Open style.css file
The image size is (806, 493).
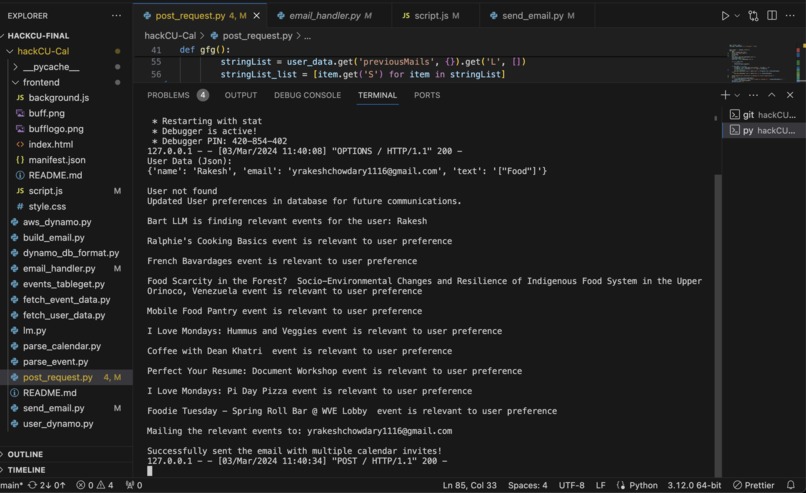click(47, 206)
